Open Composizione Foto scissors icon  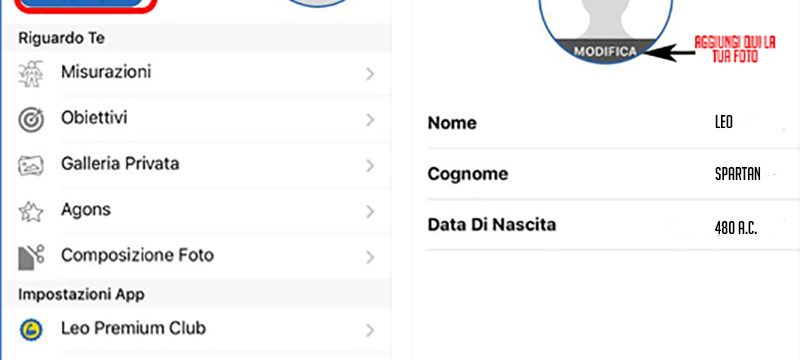(31, 257)
